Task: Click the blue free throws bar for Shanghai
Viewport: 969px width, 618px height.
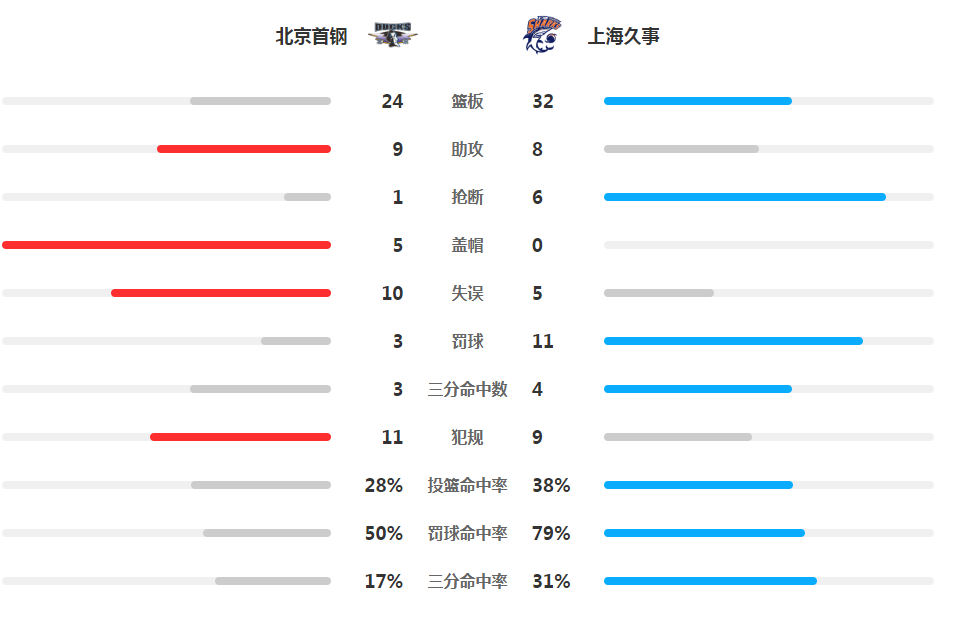Action: (x=734, y=341)
